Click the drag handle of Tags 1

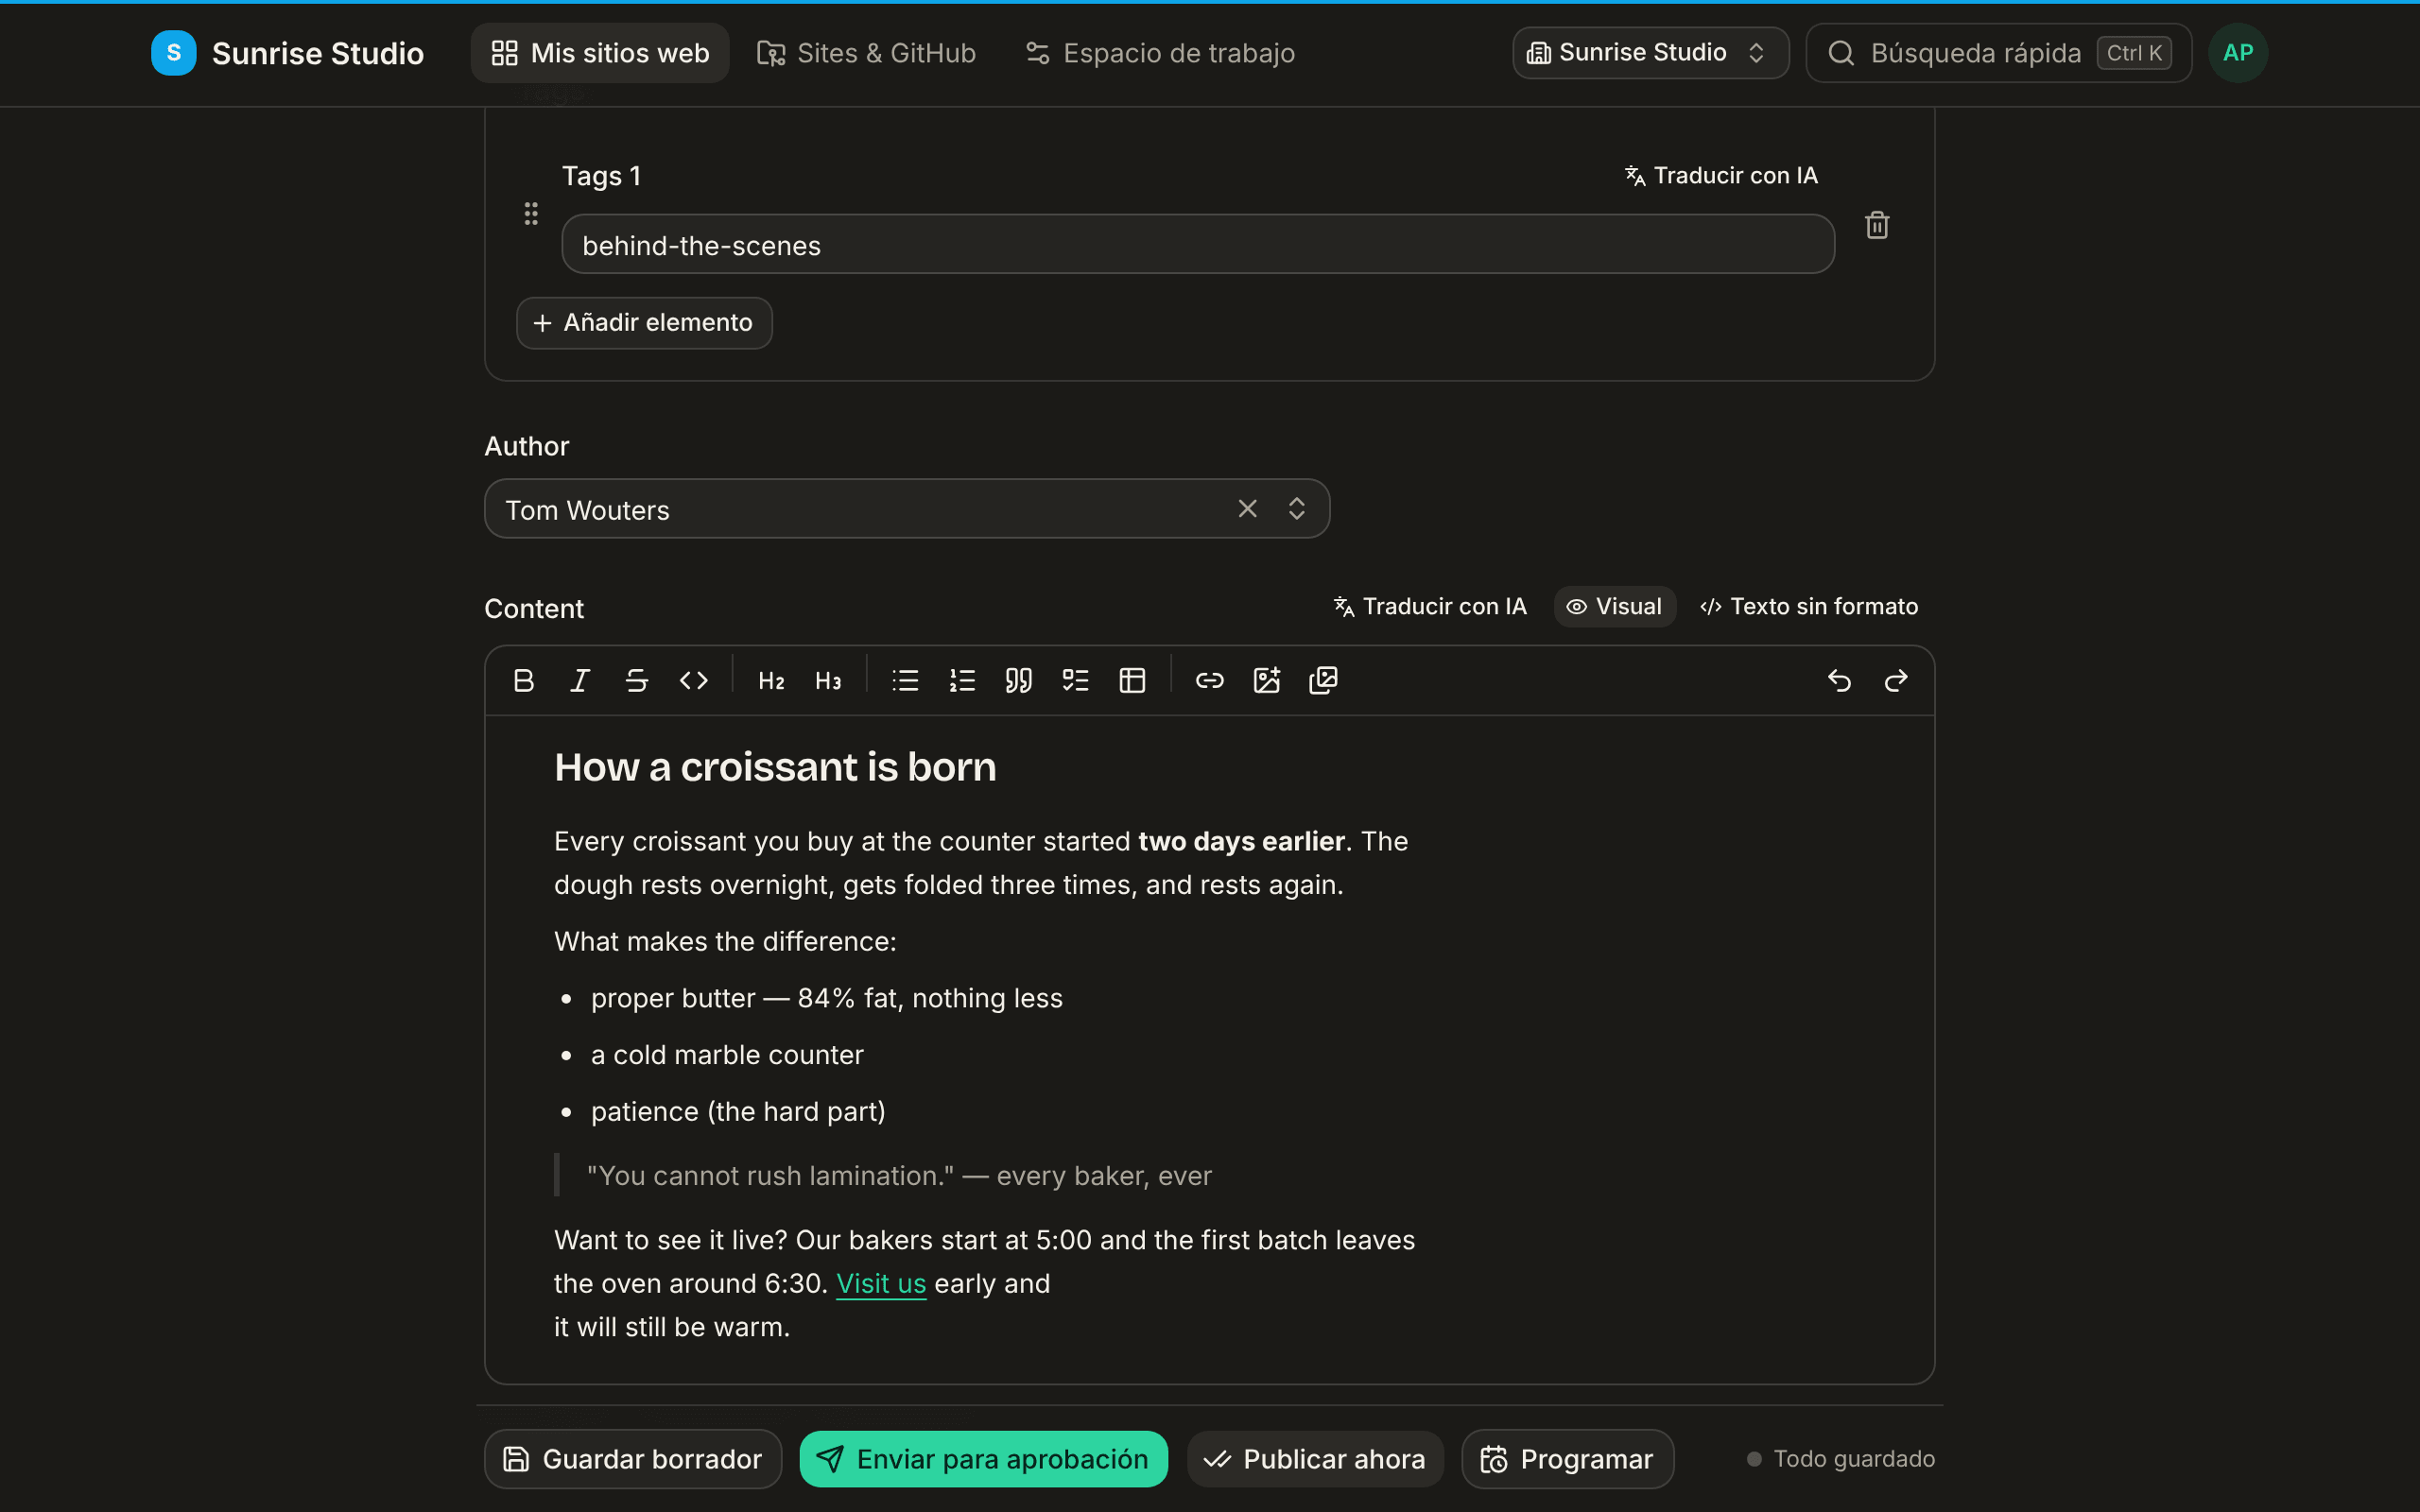click(531, 213)
